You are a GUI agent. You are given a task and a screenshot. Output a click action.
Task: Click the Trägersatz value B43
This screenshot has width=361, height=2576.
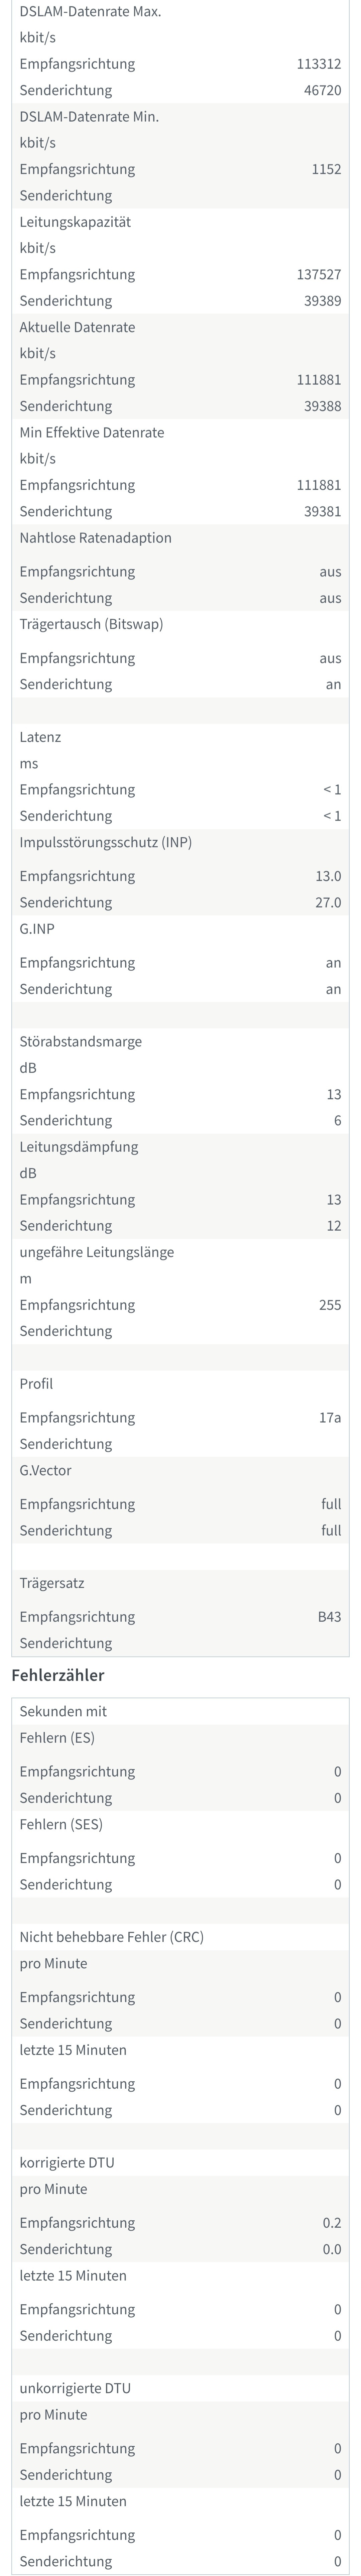point(330,1617)
